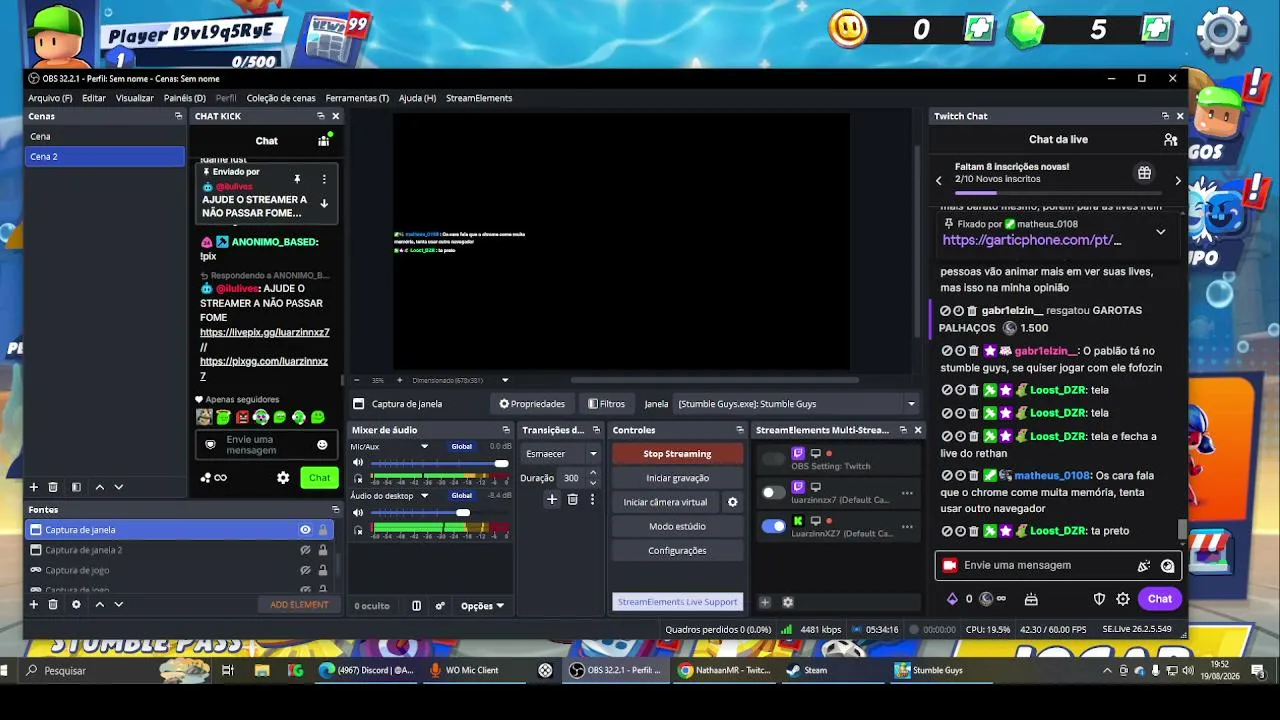
Task: Remove the current scene transition
Action: coord(572,499)
